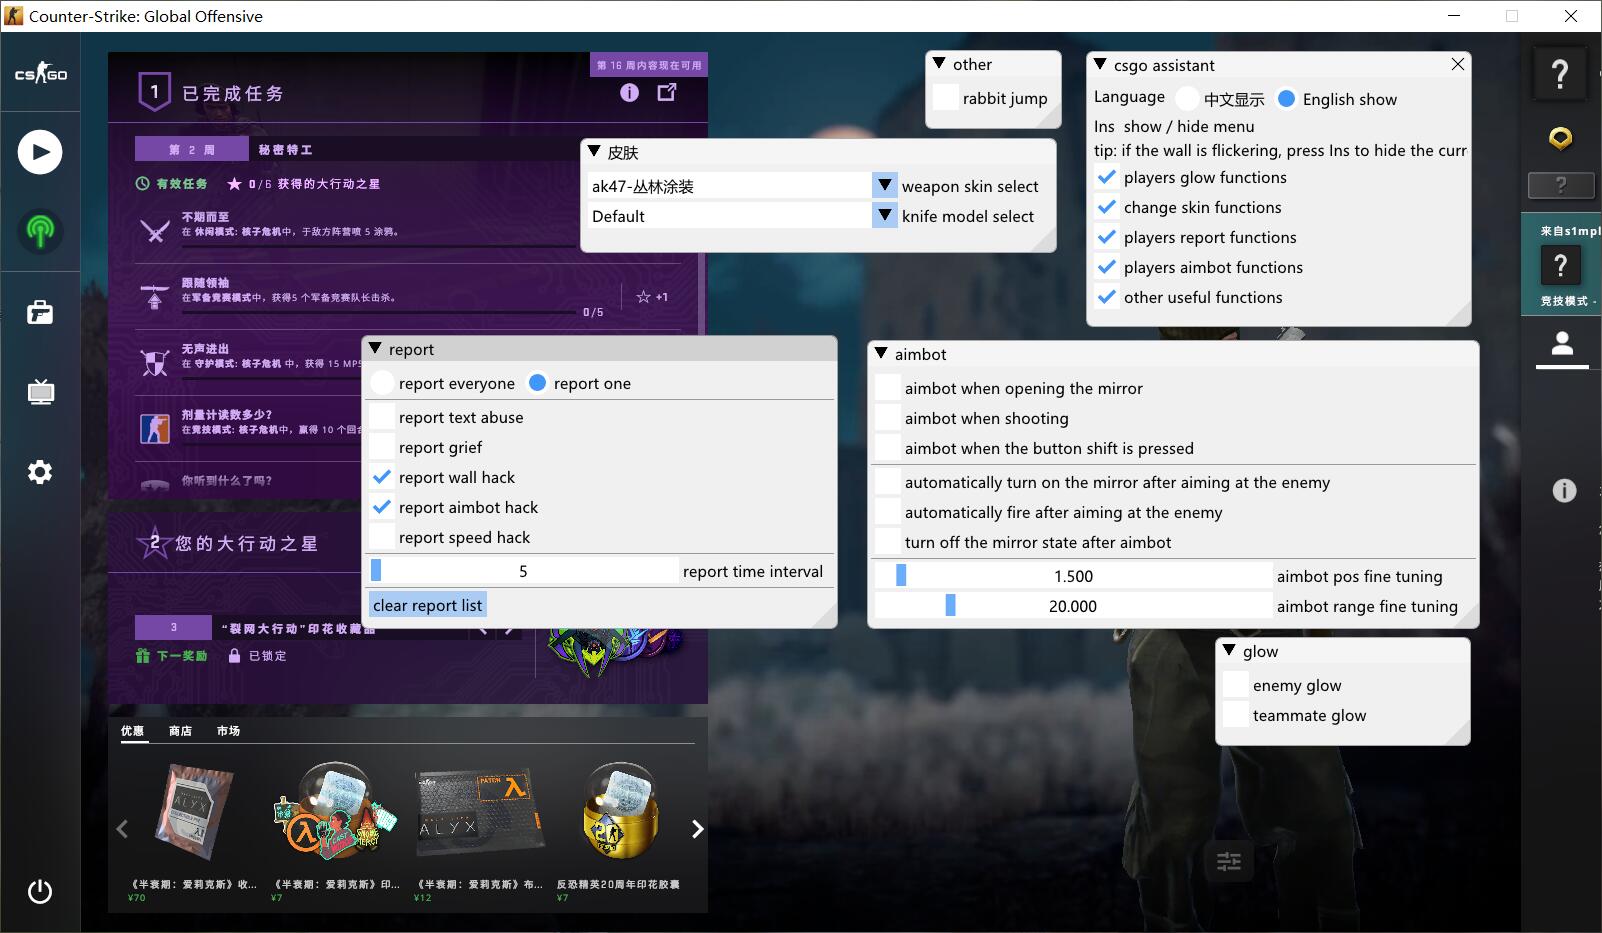Screen dimensions: 1602x933
Task: Open the Half-Life Alyx patch pack thumbnail
Action: 479,811
